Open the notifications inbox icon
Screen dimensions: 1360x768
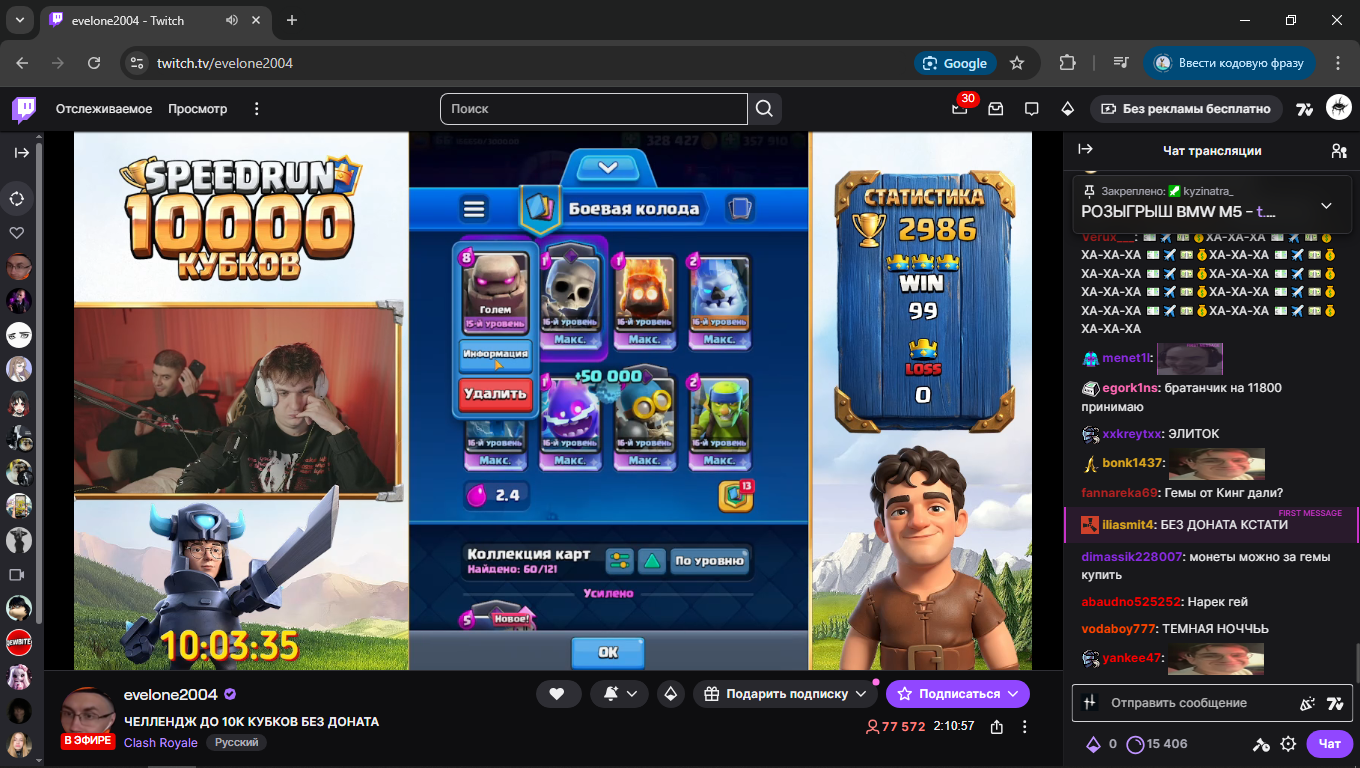(x=995, y=109)
